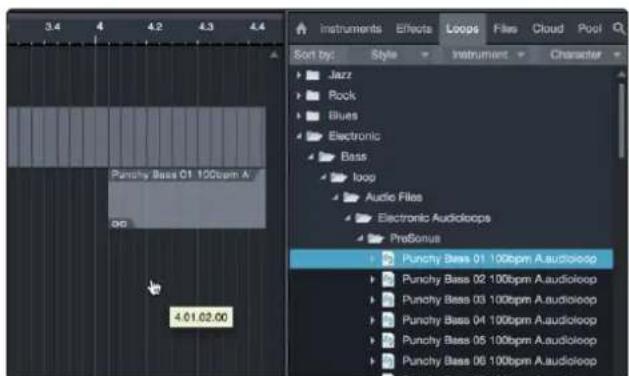Select Punchy Bass 02 100bpm A.audioloop
629x376 pixels.
click(x=499, y=279)
